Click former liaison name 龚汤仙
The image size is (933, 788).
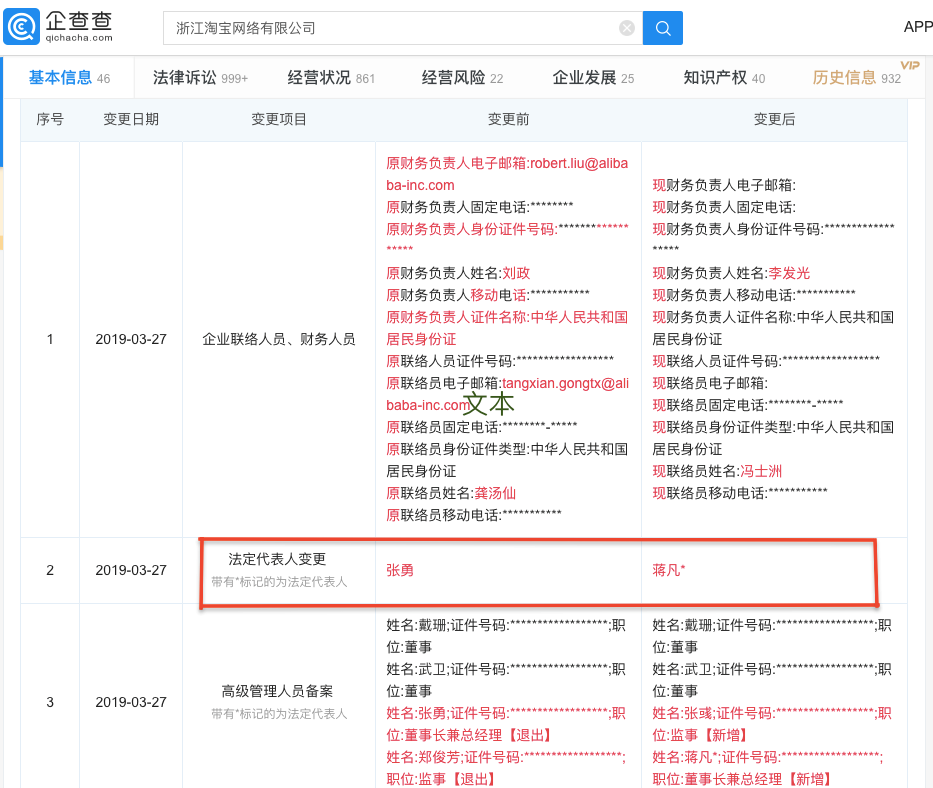[495, 493]
